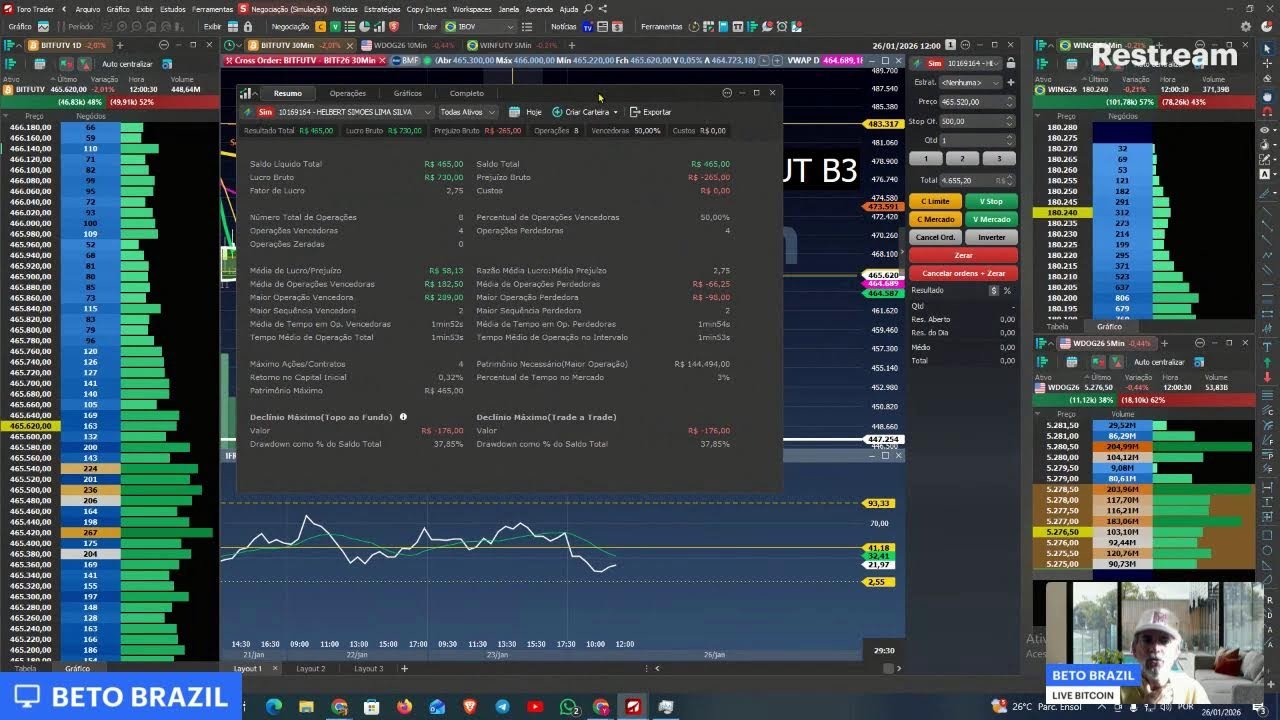Increase Preço using its stepper arrow
Screen dimensions: 1280x720
[1010, 98]
